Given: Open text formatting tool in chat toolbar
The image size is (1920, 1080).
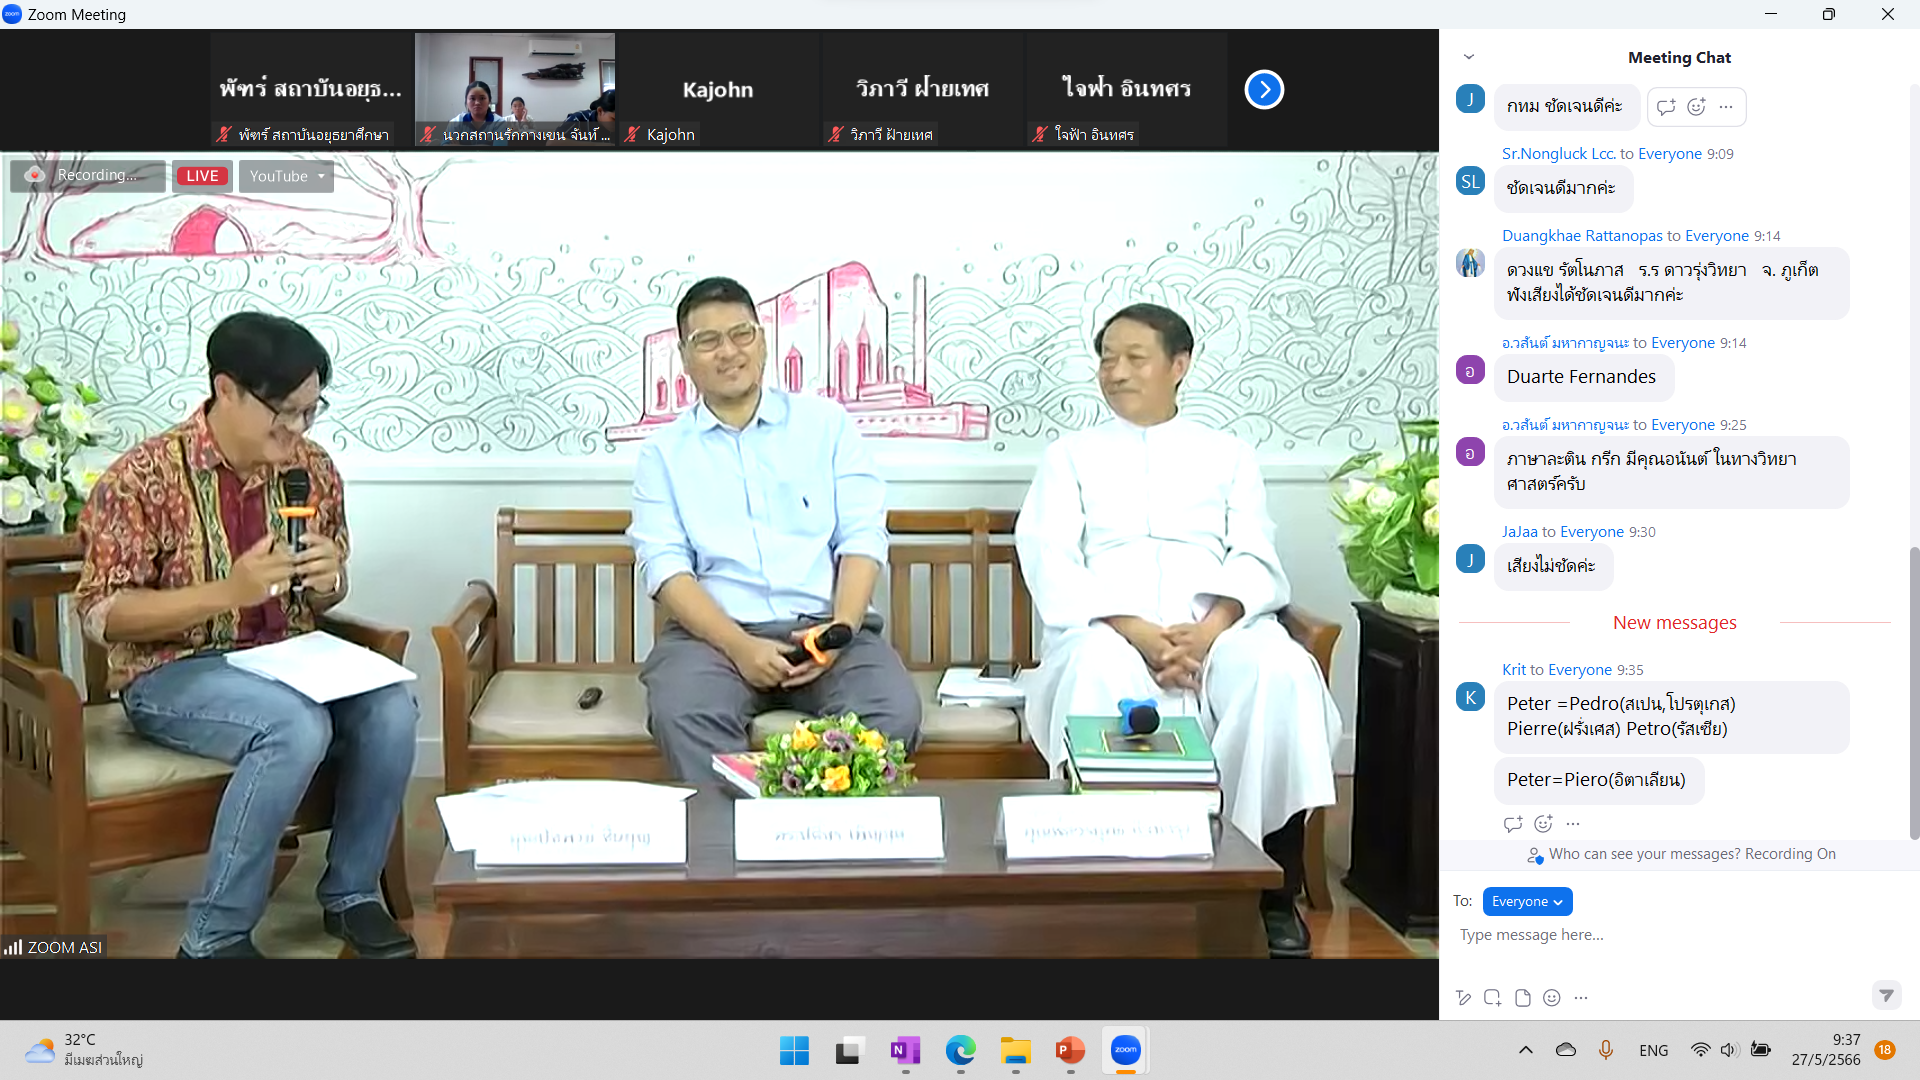Looking at the screenshot, I should pos(1464,997).
